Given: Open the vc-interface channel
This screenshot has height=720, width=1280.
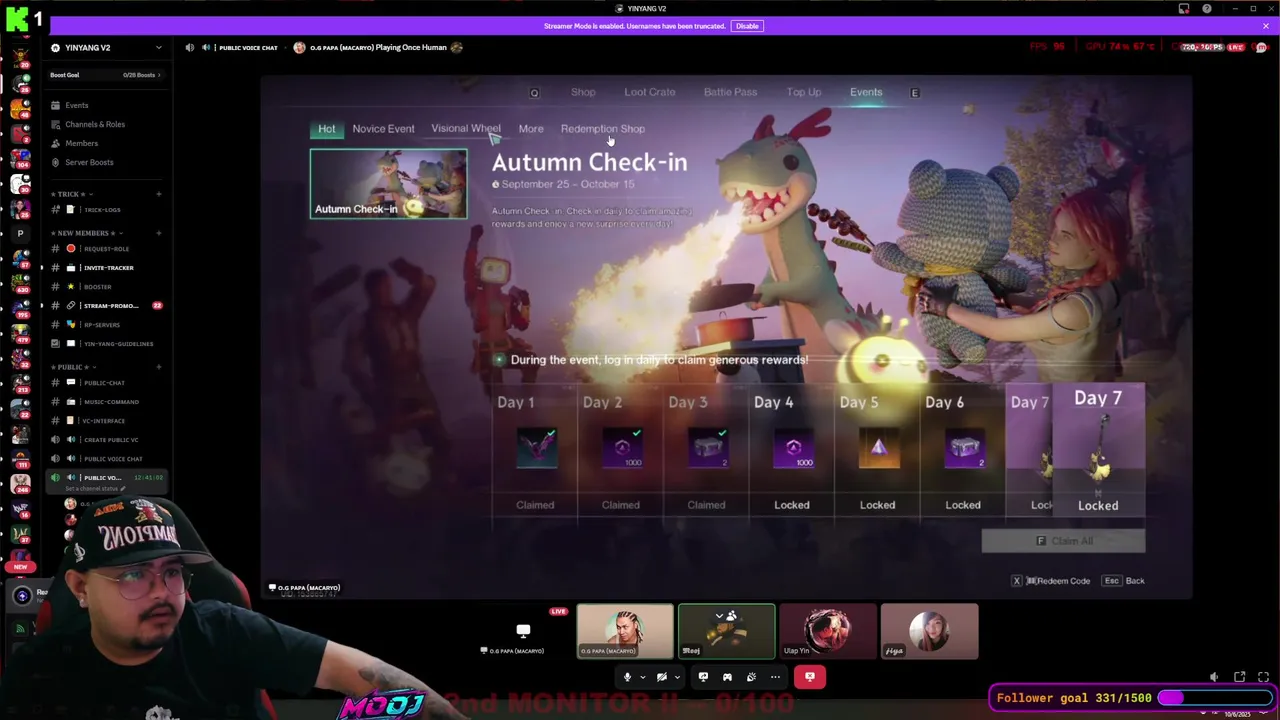Looking at the screenshot, I should click(x=105, y=421).
